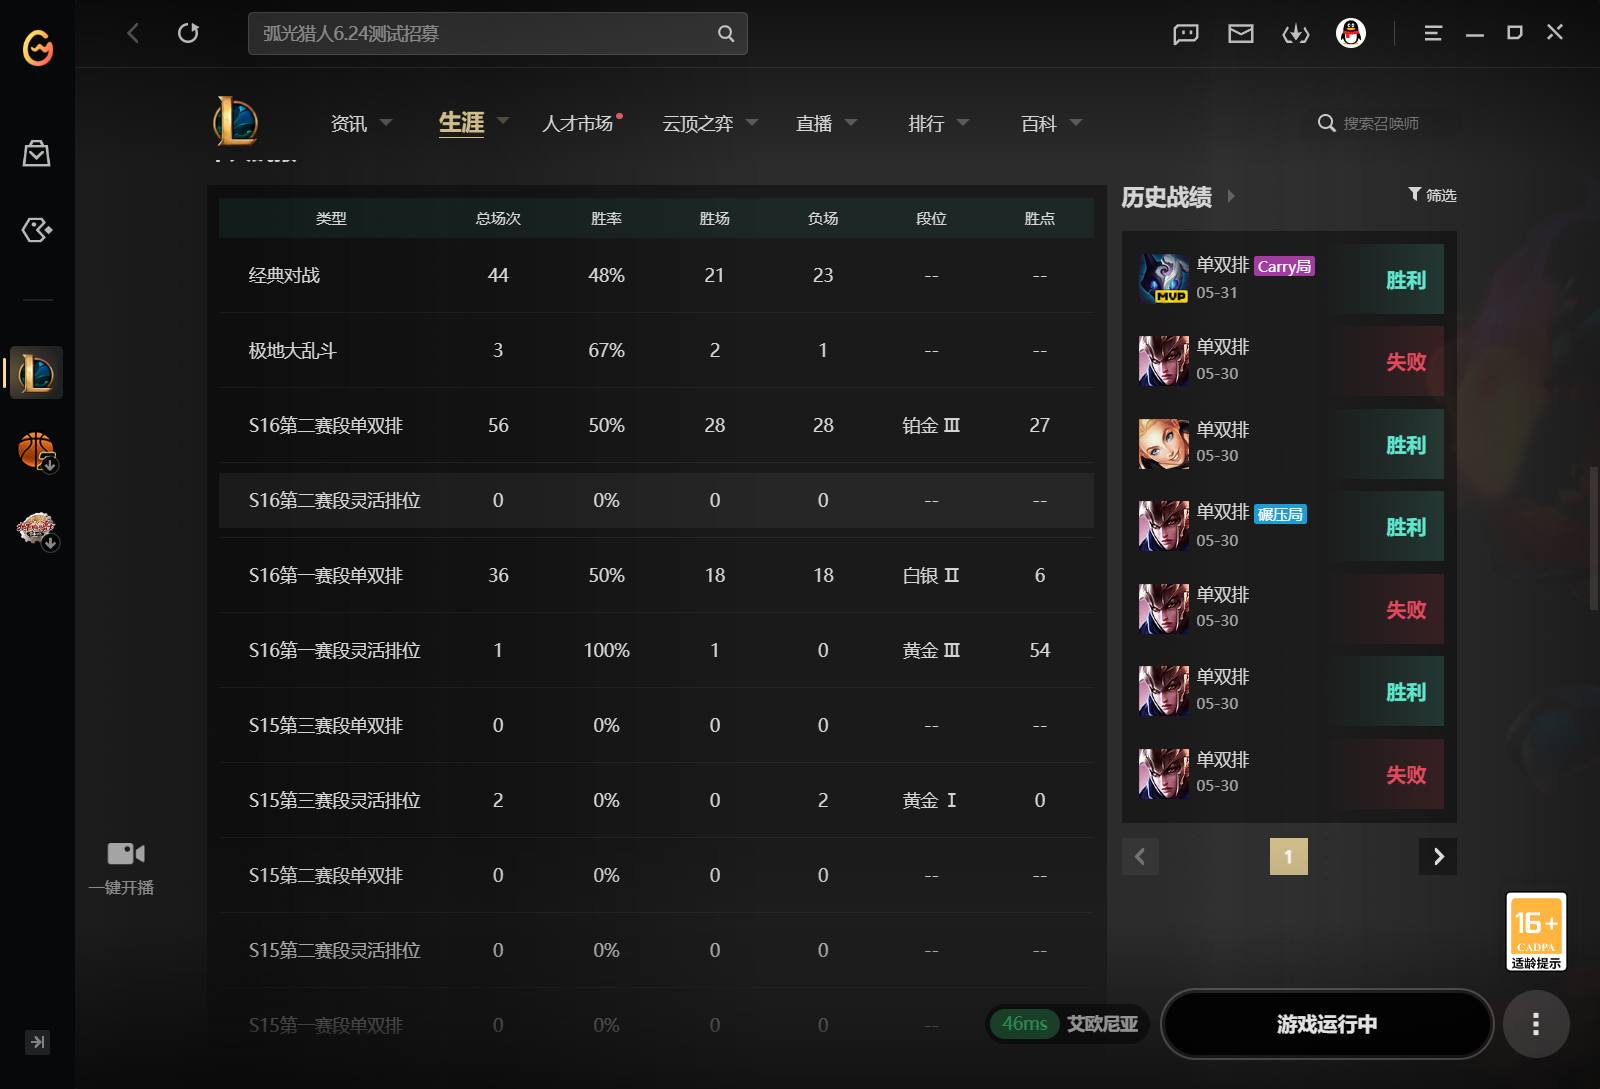Select the S15第三赛段灵活排位 row
Viewport: 1600px width, 1089px height.
[656, 800]
